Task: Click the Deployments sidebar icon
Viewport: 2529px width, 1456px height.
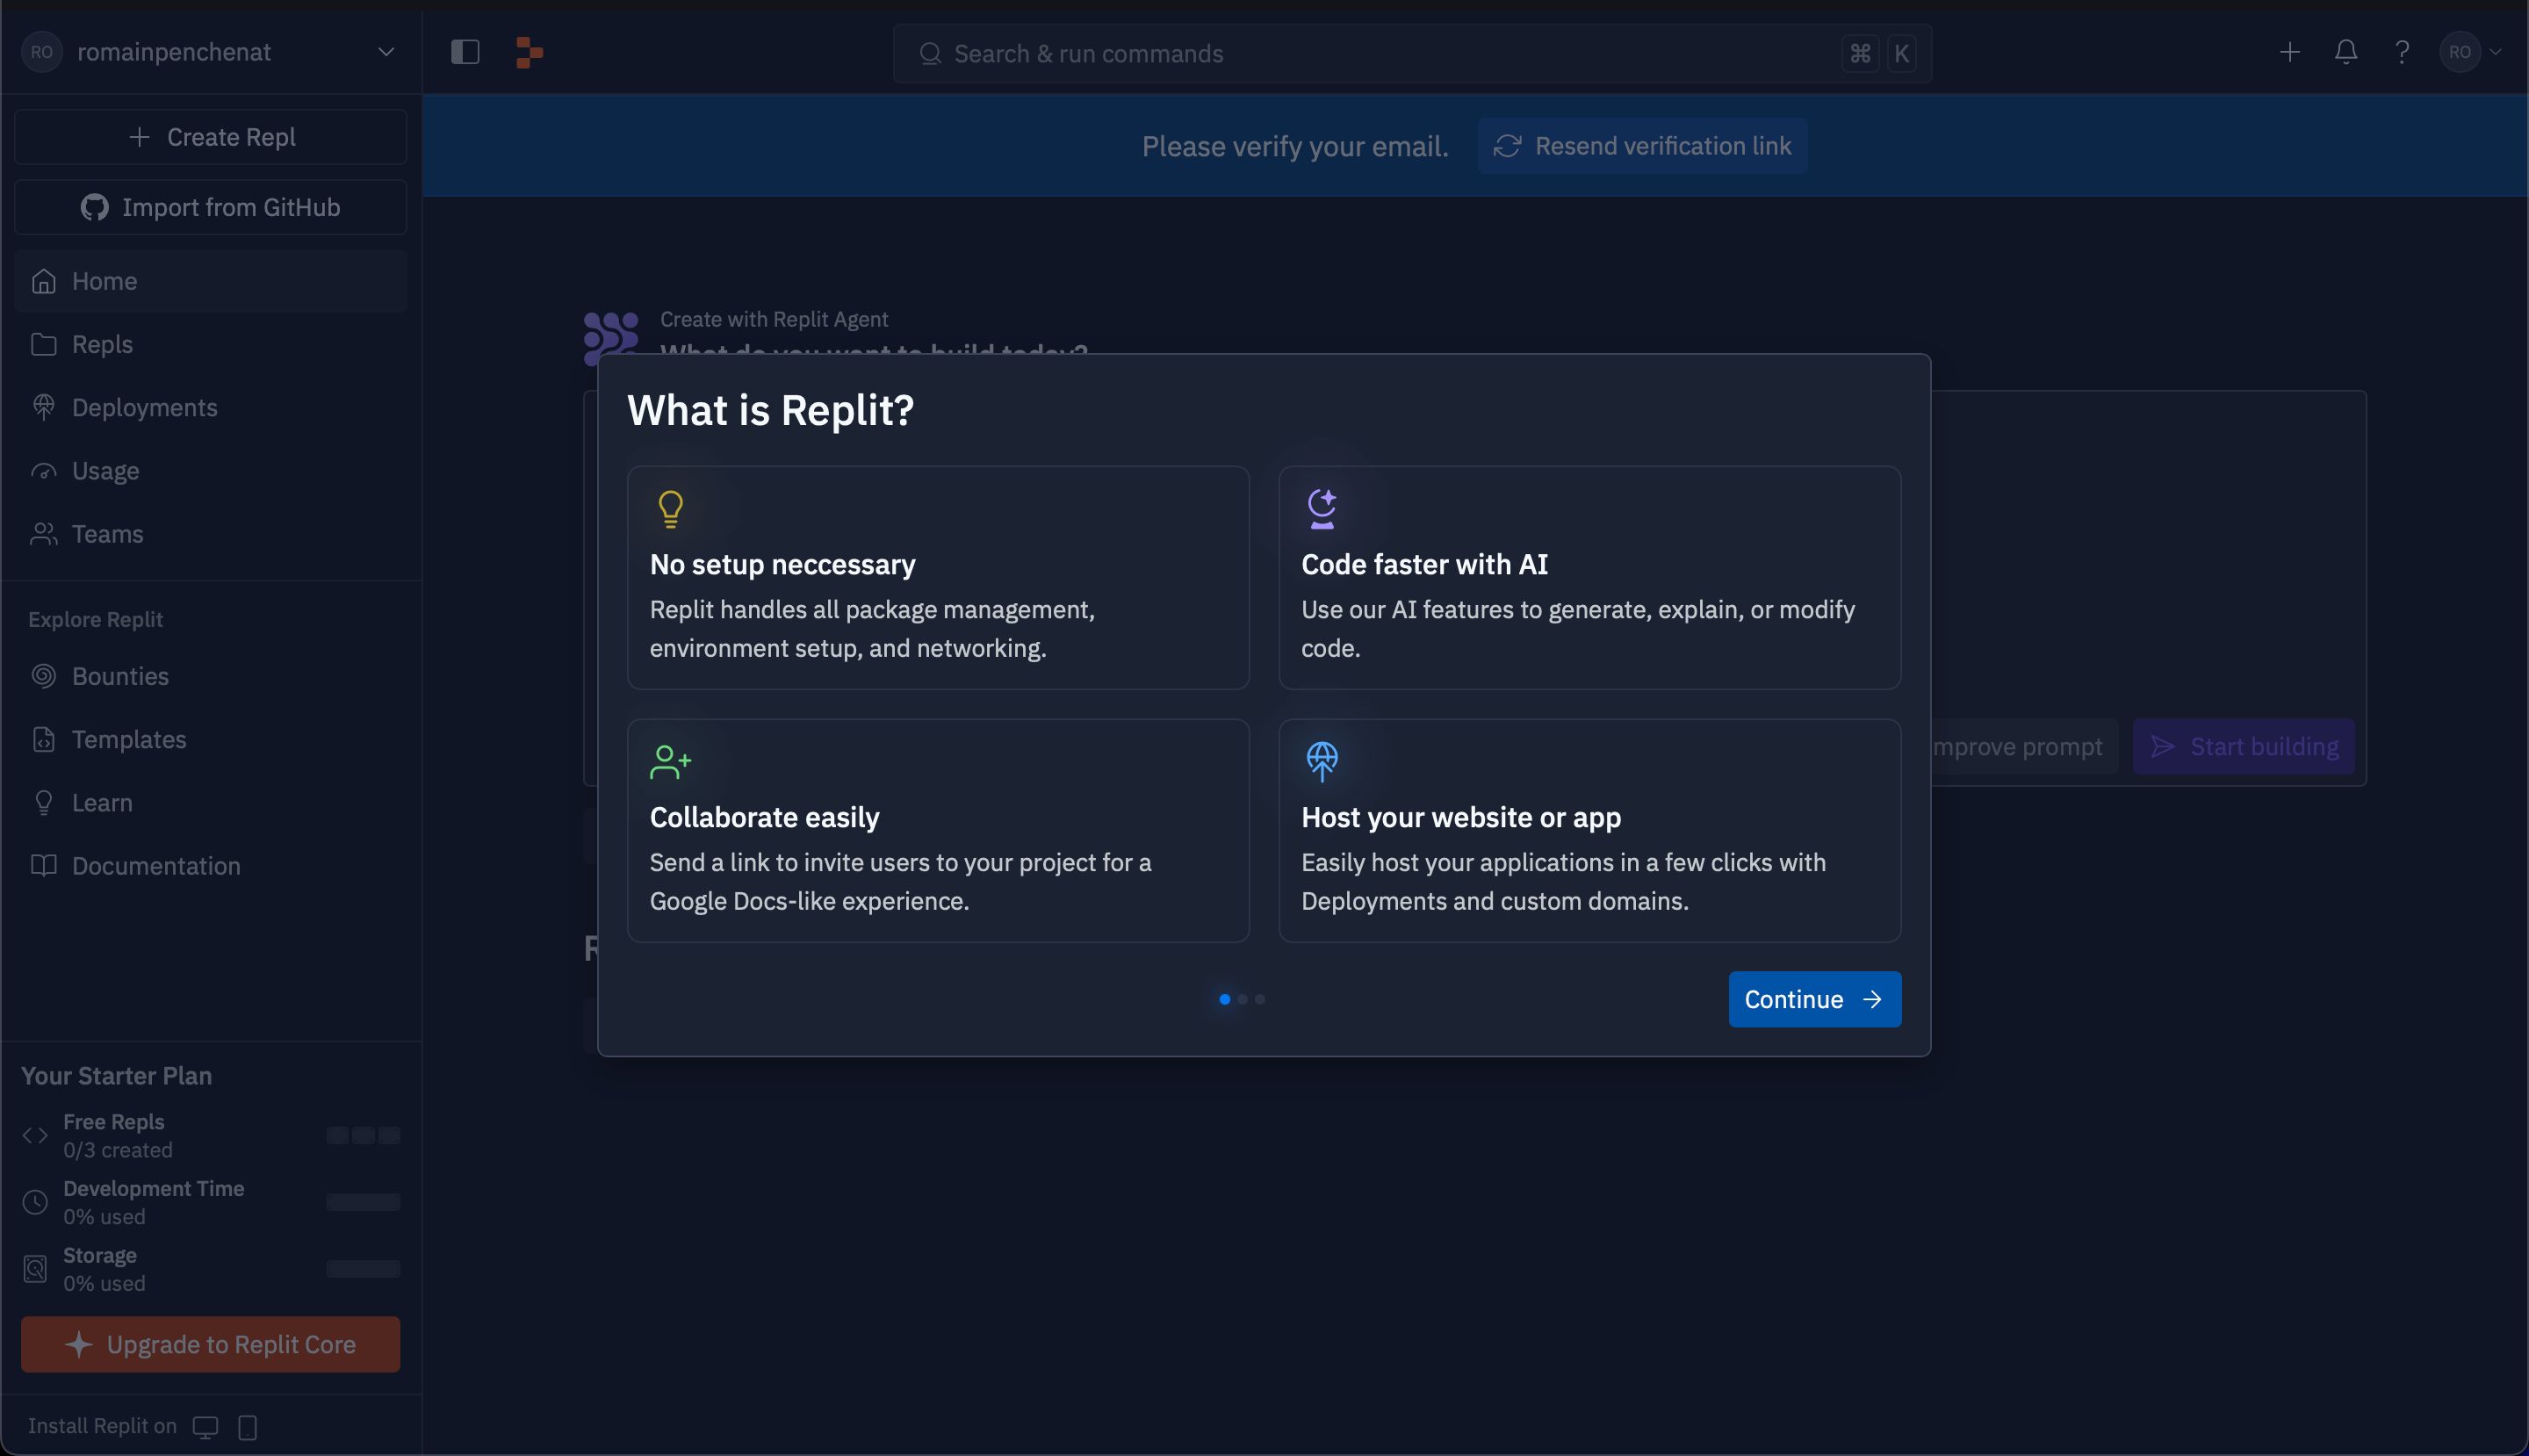Action: [x=43, y=408]
